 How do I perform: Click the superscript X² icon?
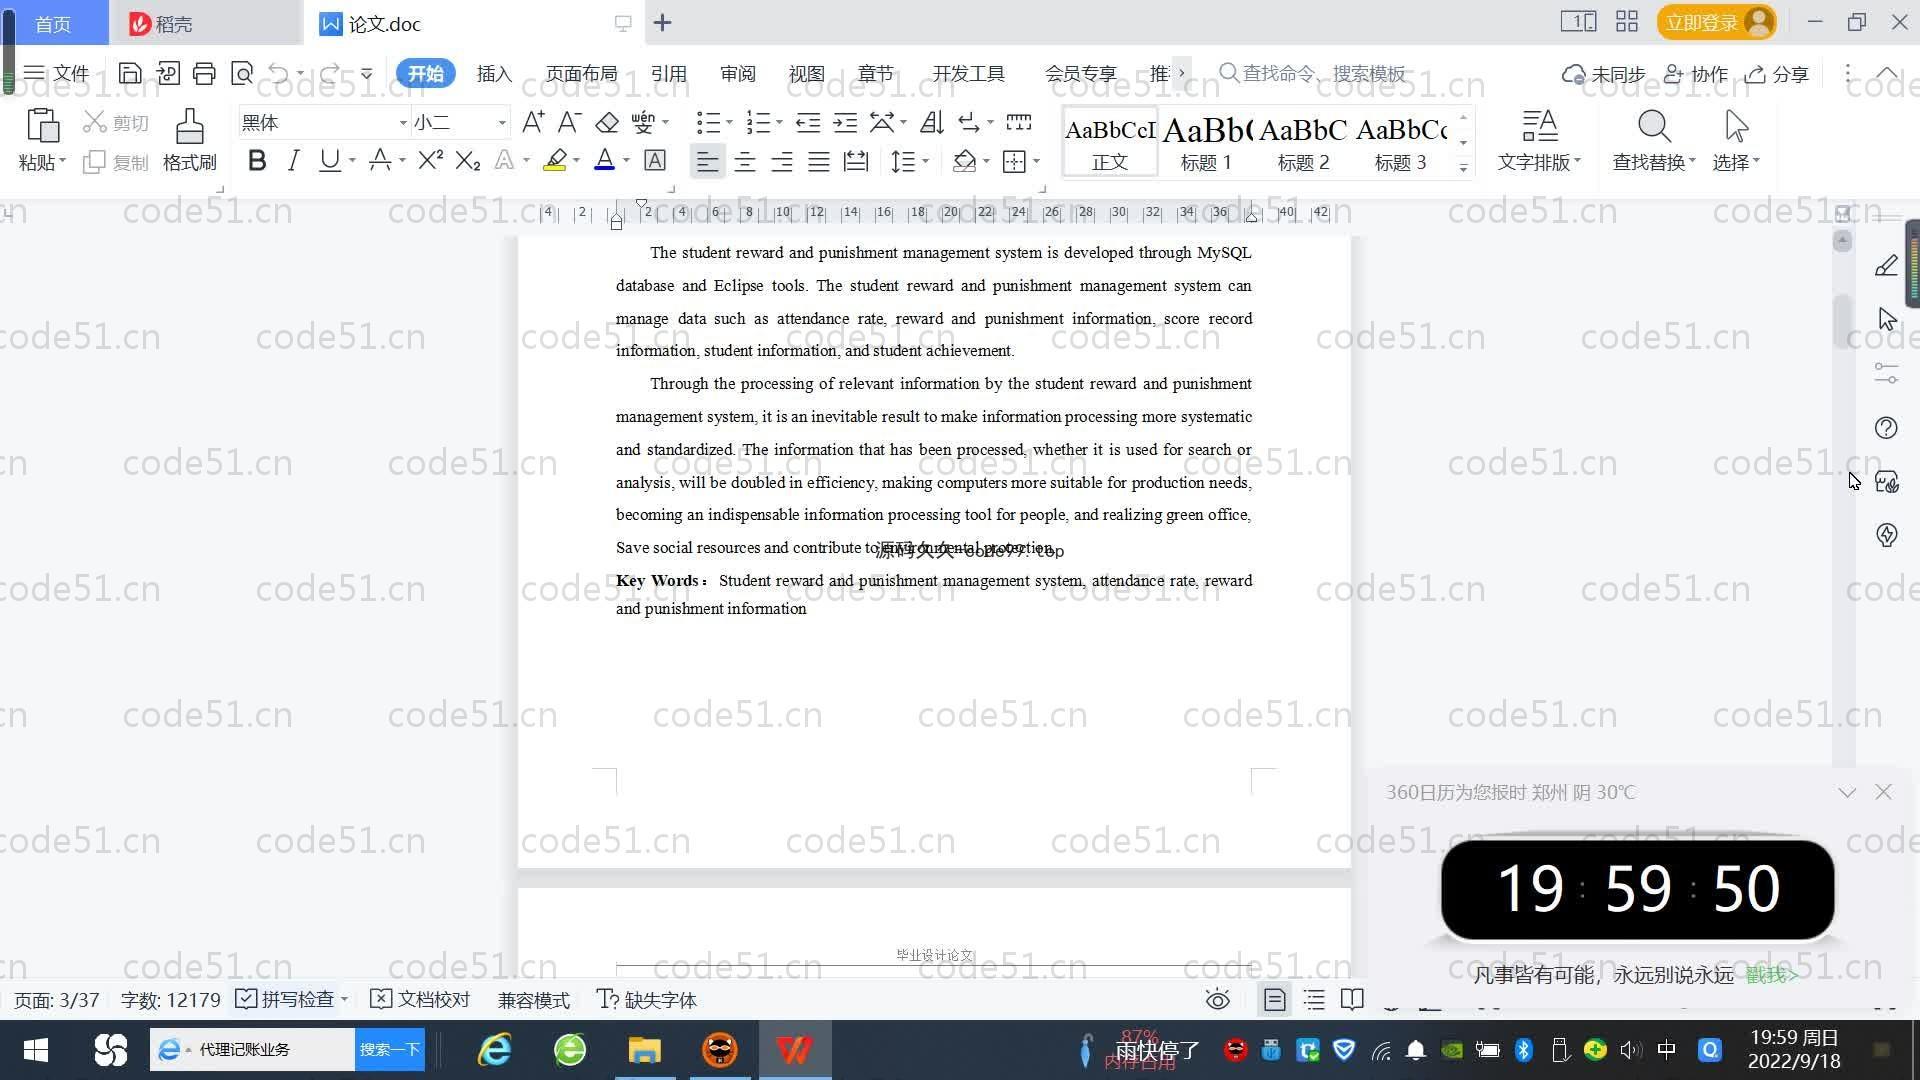(x=430, y=161)
